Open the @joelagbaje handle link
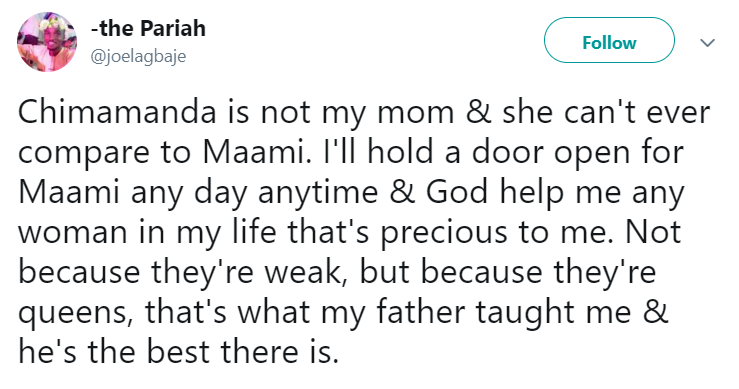This screenshot has width=739, height=389. (x=138, y=56)
